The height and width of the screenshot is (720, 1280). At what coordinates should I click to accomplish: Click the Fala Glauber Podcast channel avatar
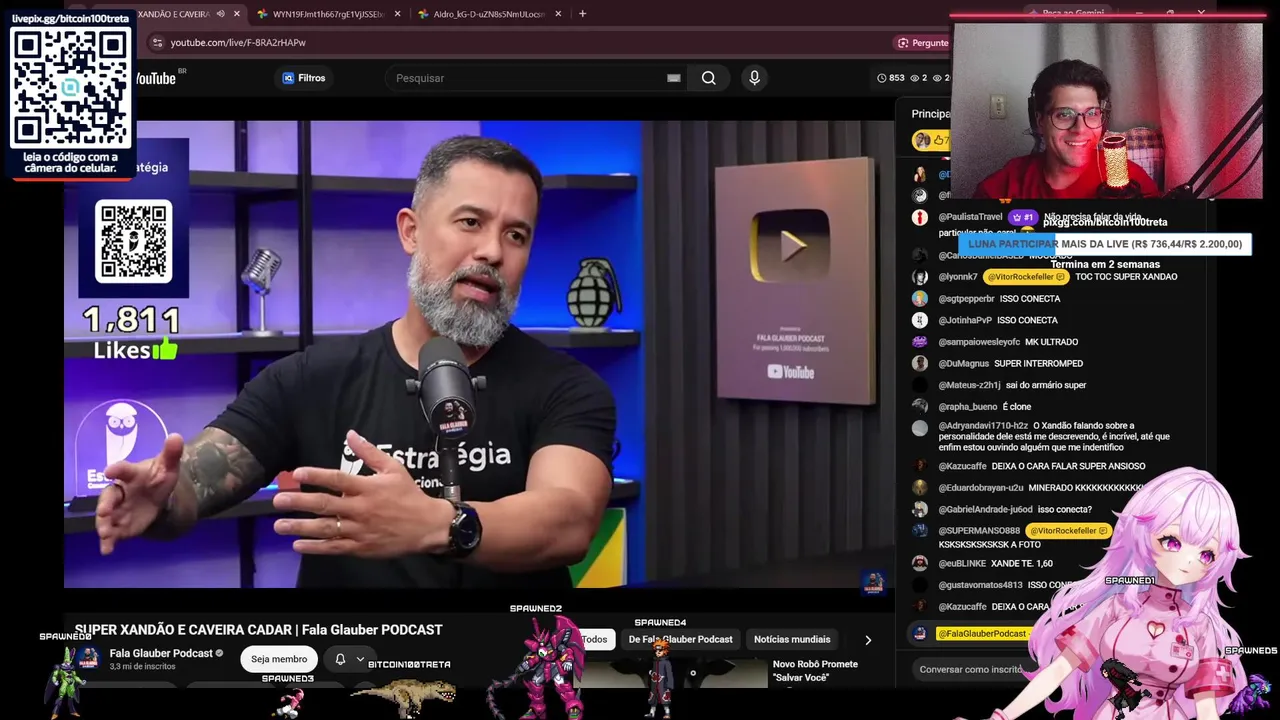[x=88, y=658]
